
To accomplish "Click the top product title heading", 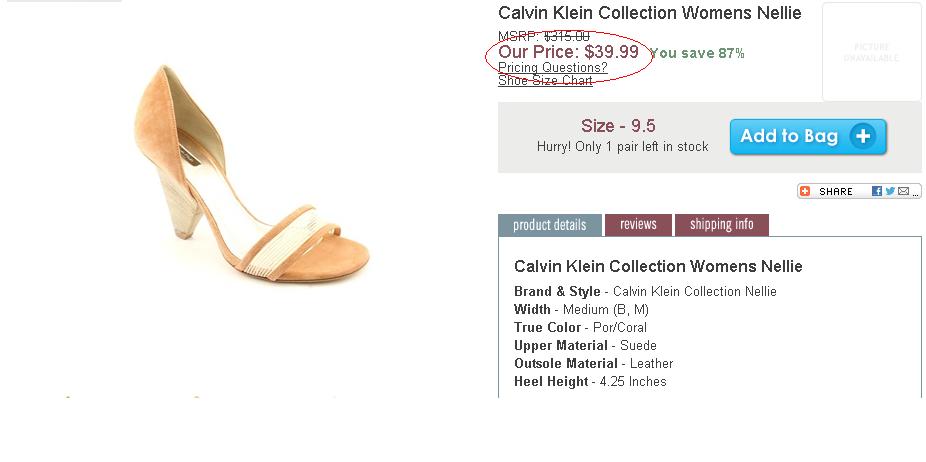I will tap(650, 12).
